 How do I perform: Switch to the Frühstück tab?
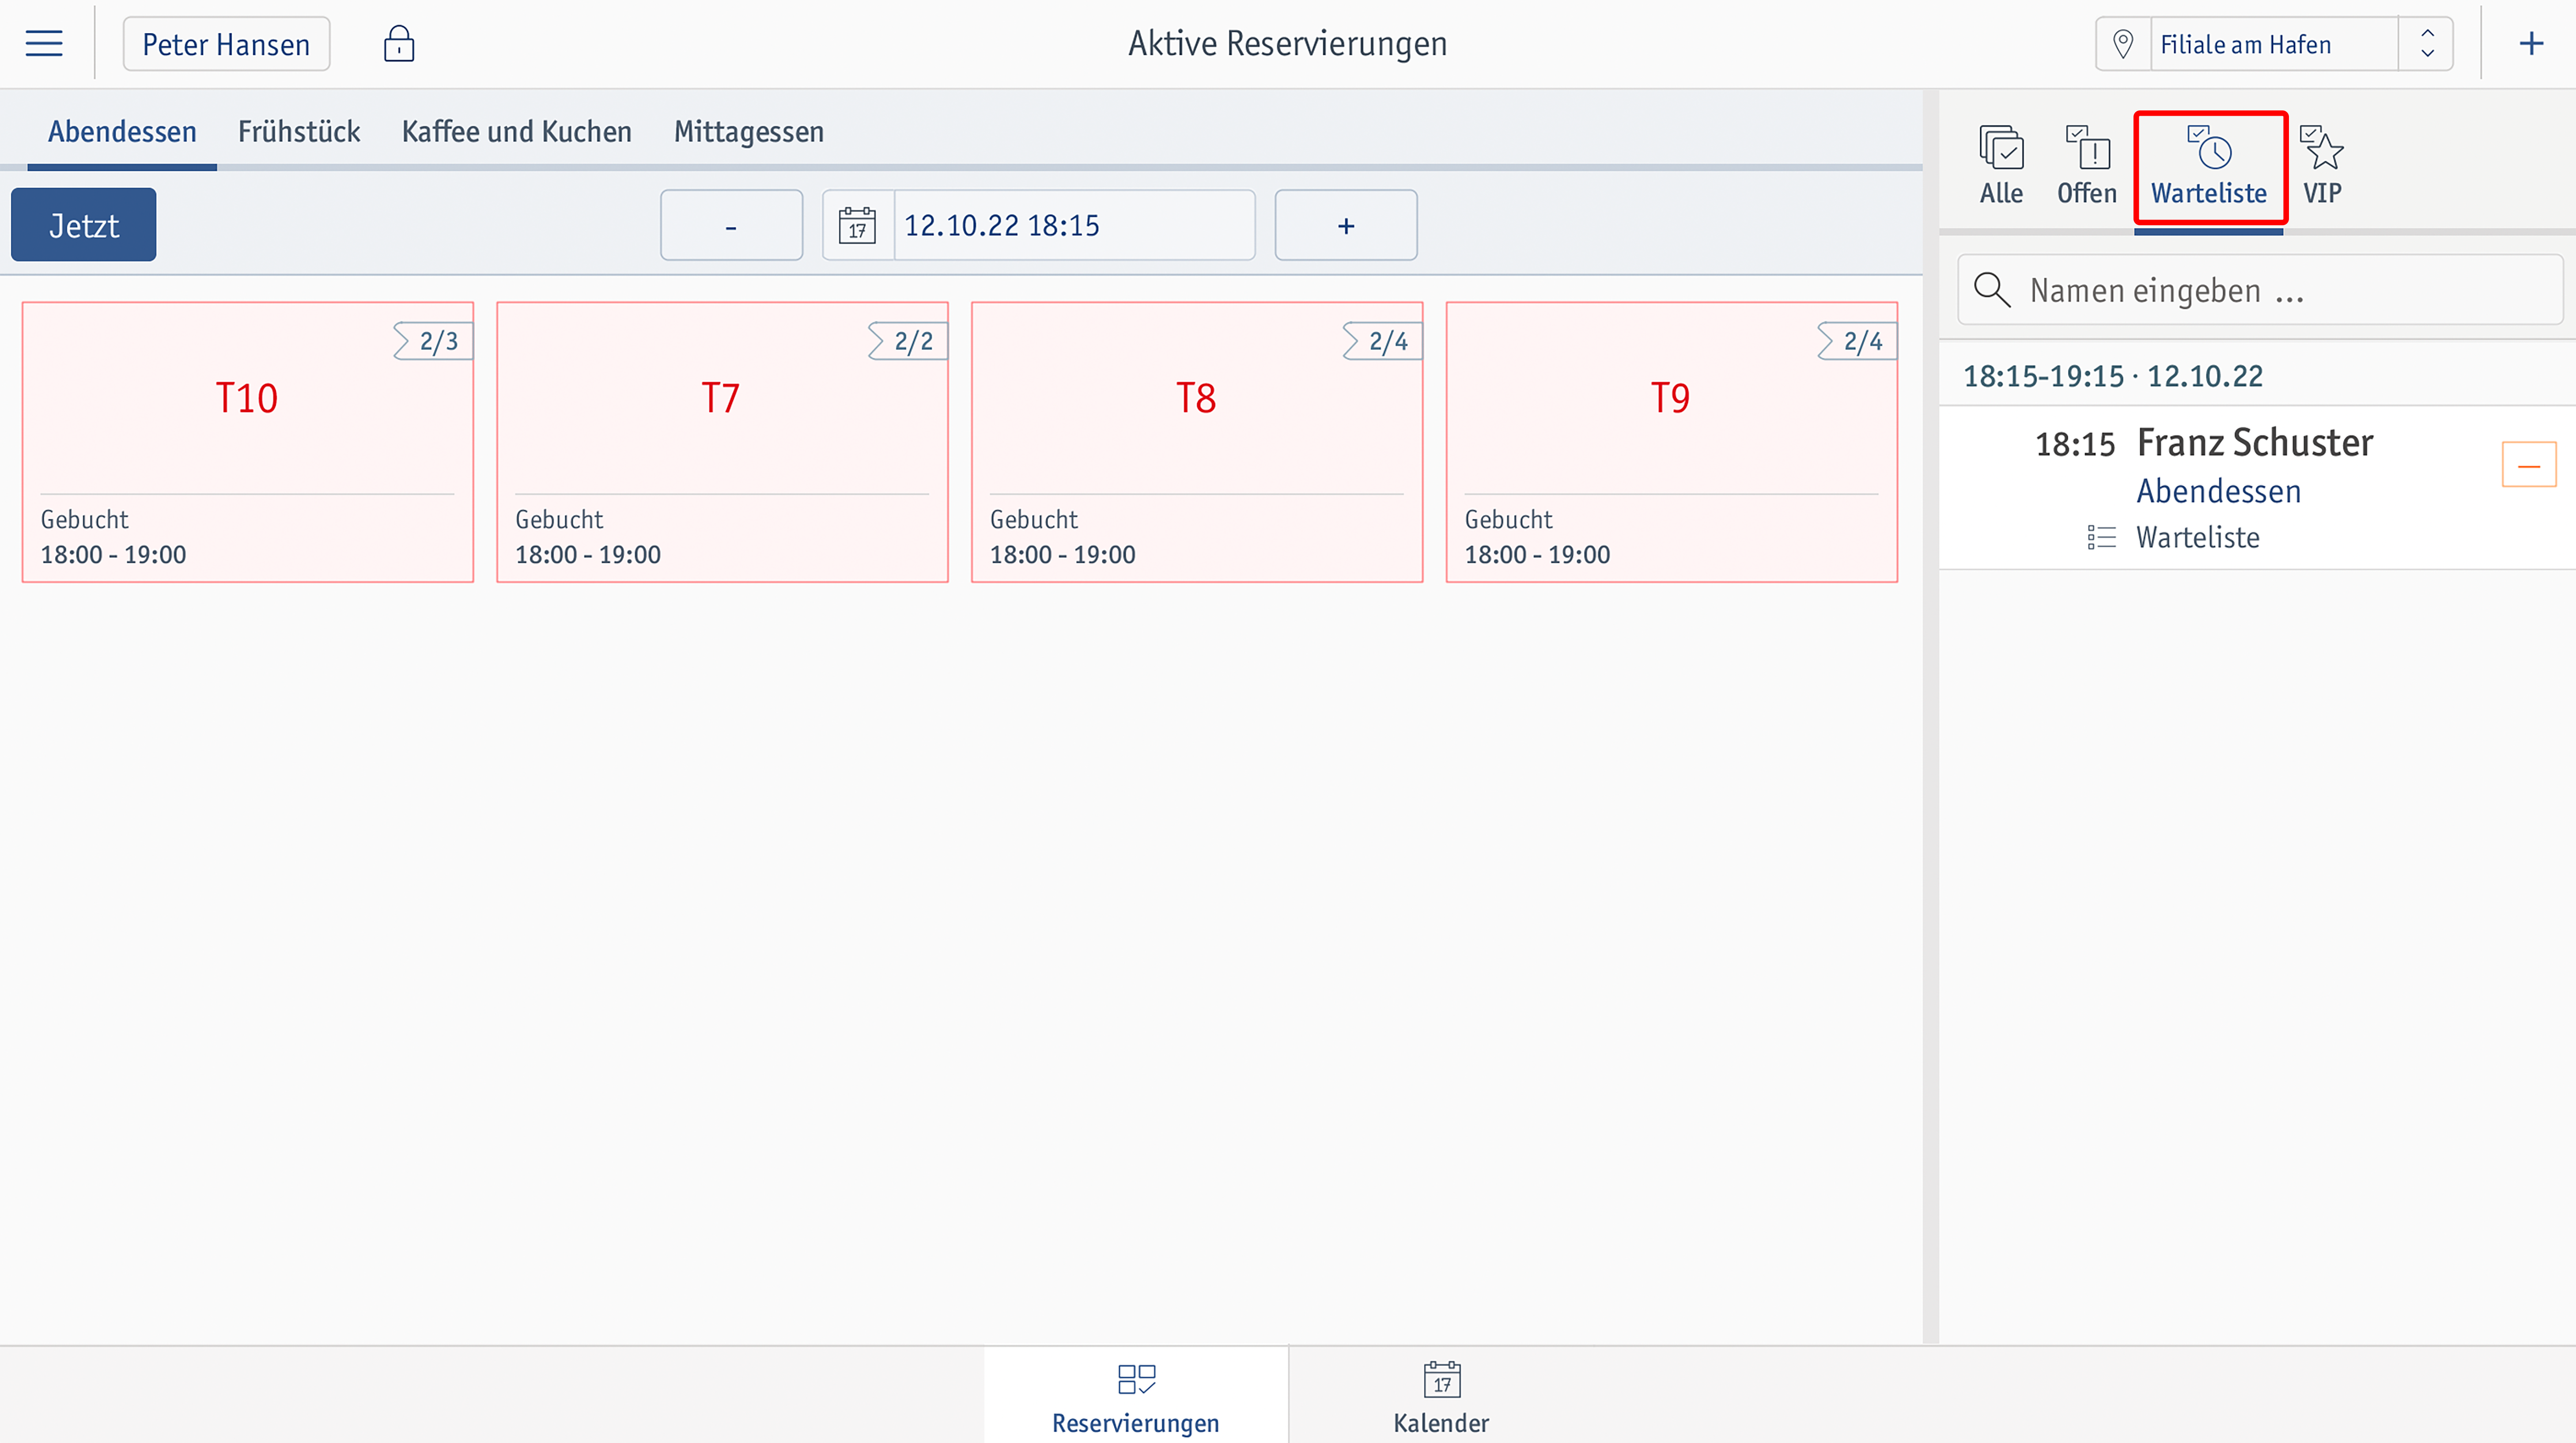coord(299,131)
